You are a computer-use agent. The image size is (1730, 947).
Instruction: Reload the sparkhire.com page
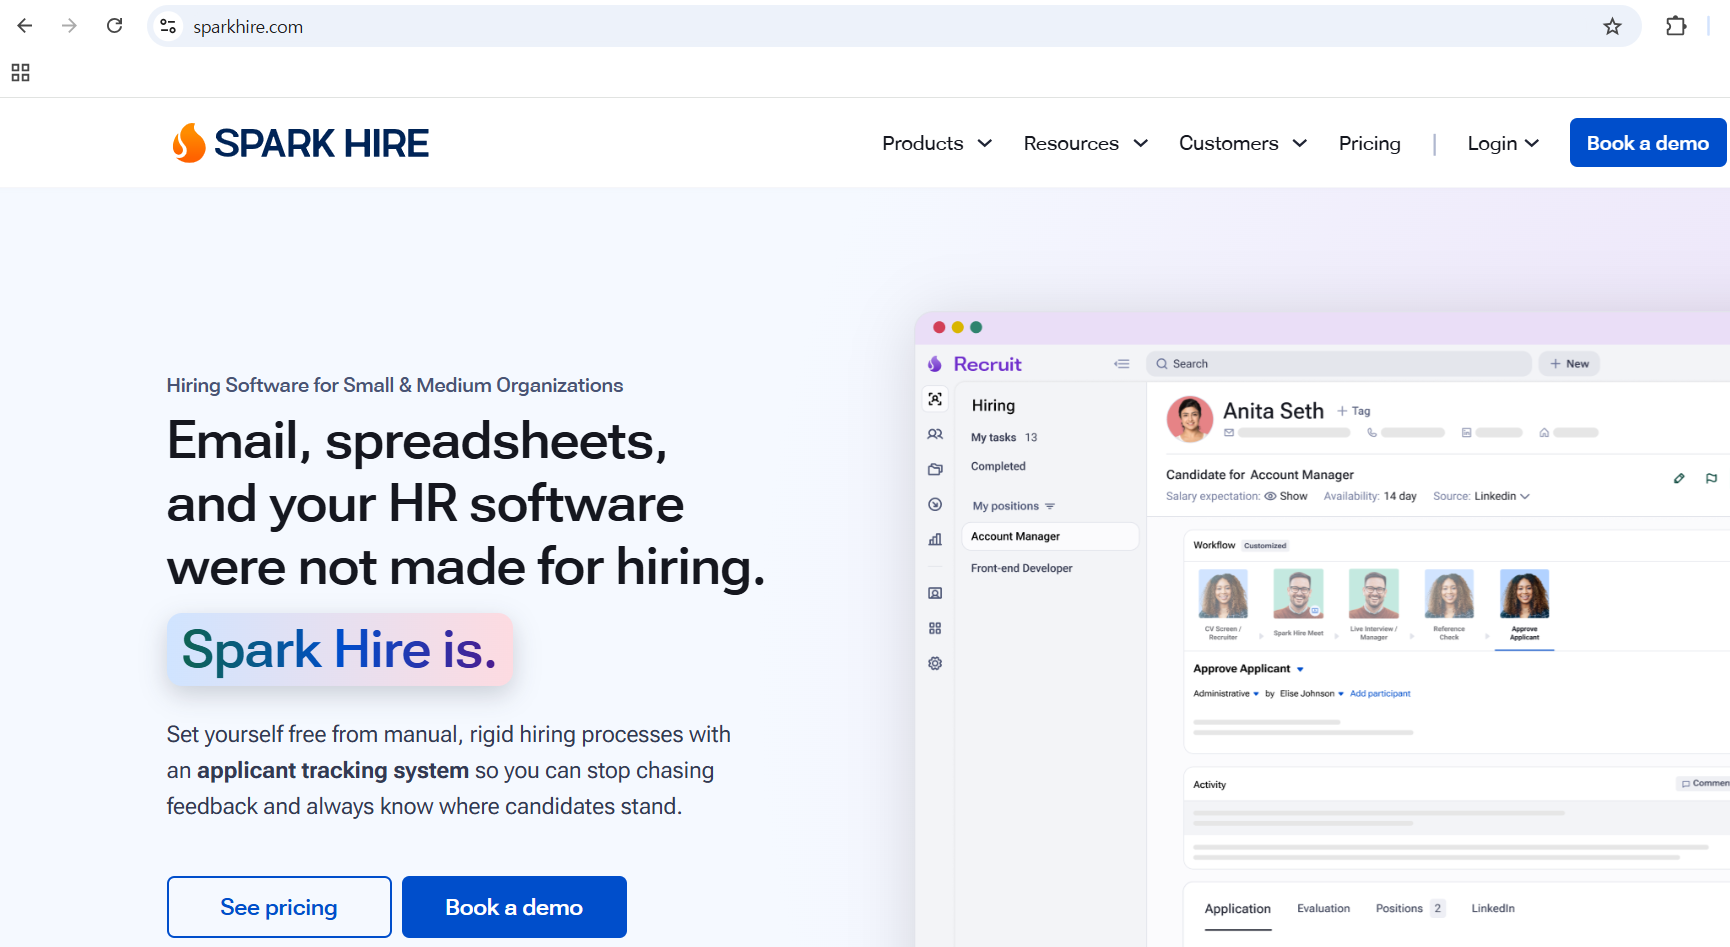[x=115, y=26]
